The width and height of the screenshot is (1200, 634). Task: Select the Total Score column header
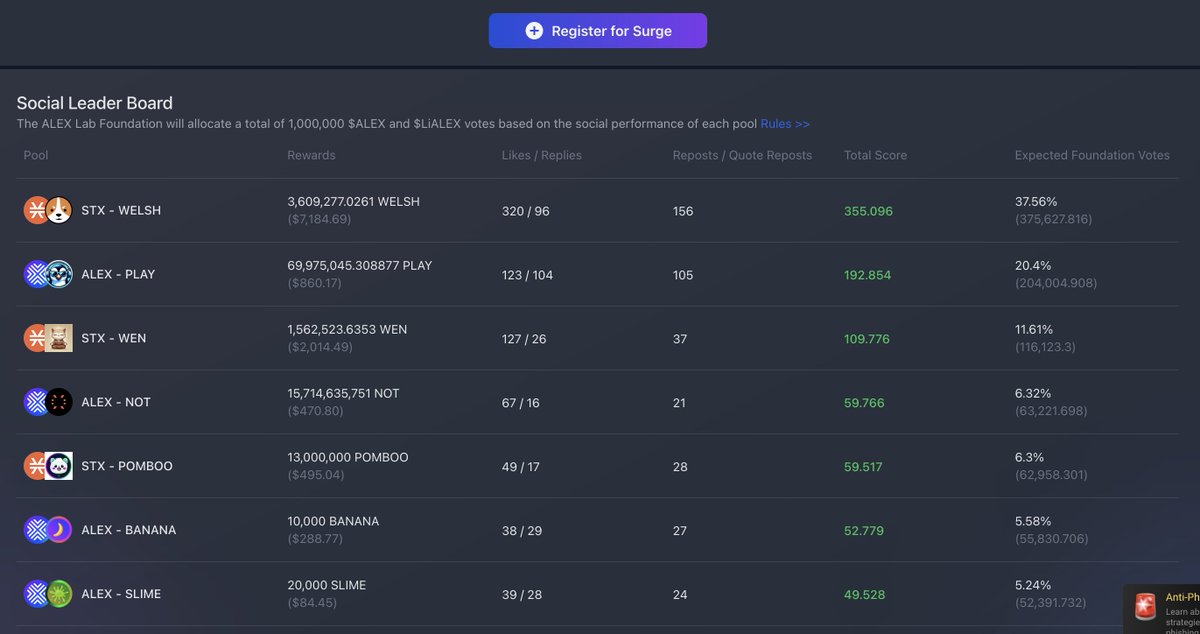click(x=875, y=155)
